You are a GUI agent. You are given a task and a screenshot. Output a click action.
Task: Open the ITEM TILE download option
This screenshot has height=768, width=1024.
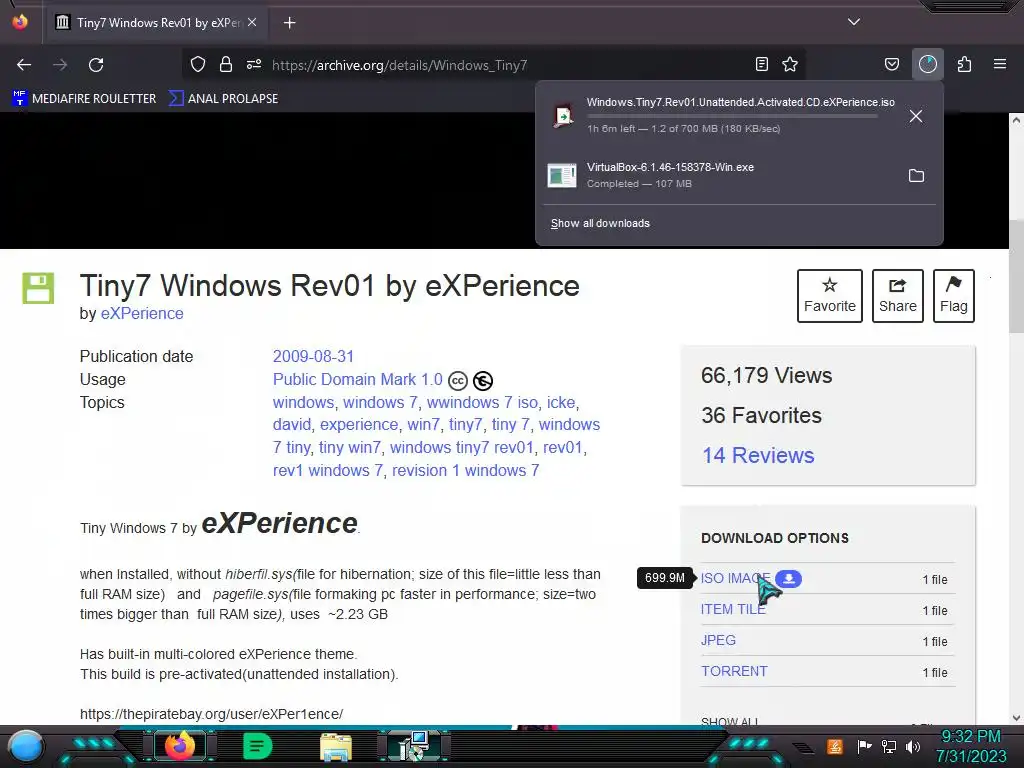point(733,609)
